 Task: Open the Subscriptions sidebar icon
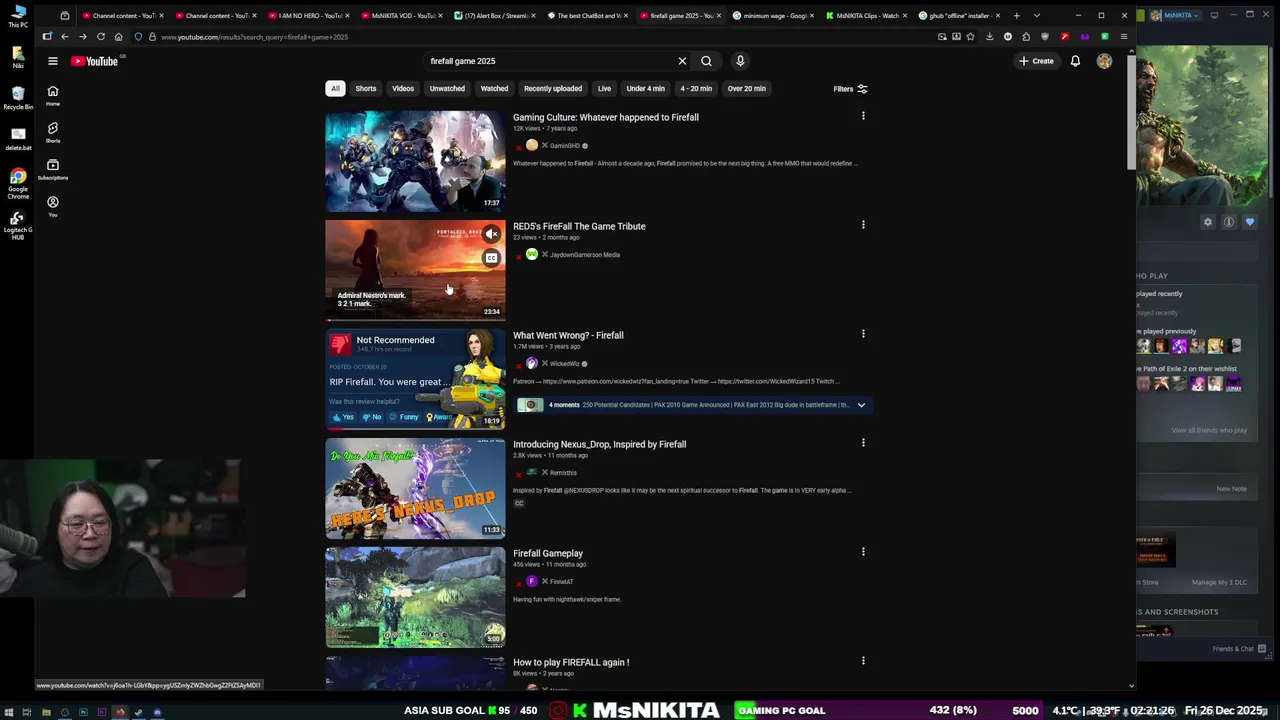(x=53, y=169)
